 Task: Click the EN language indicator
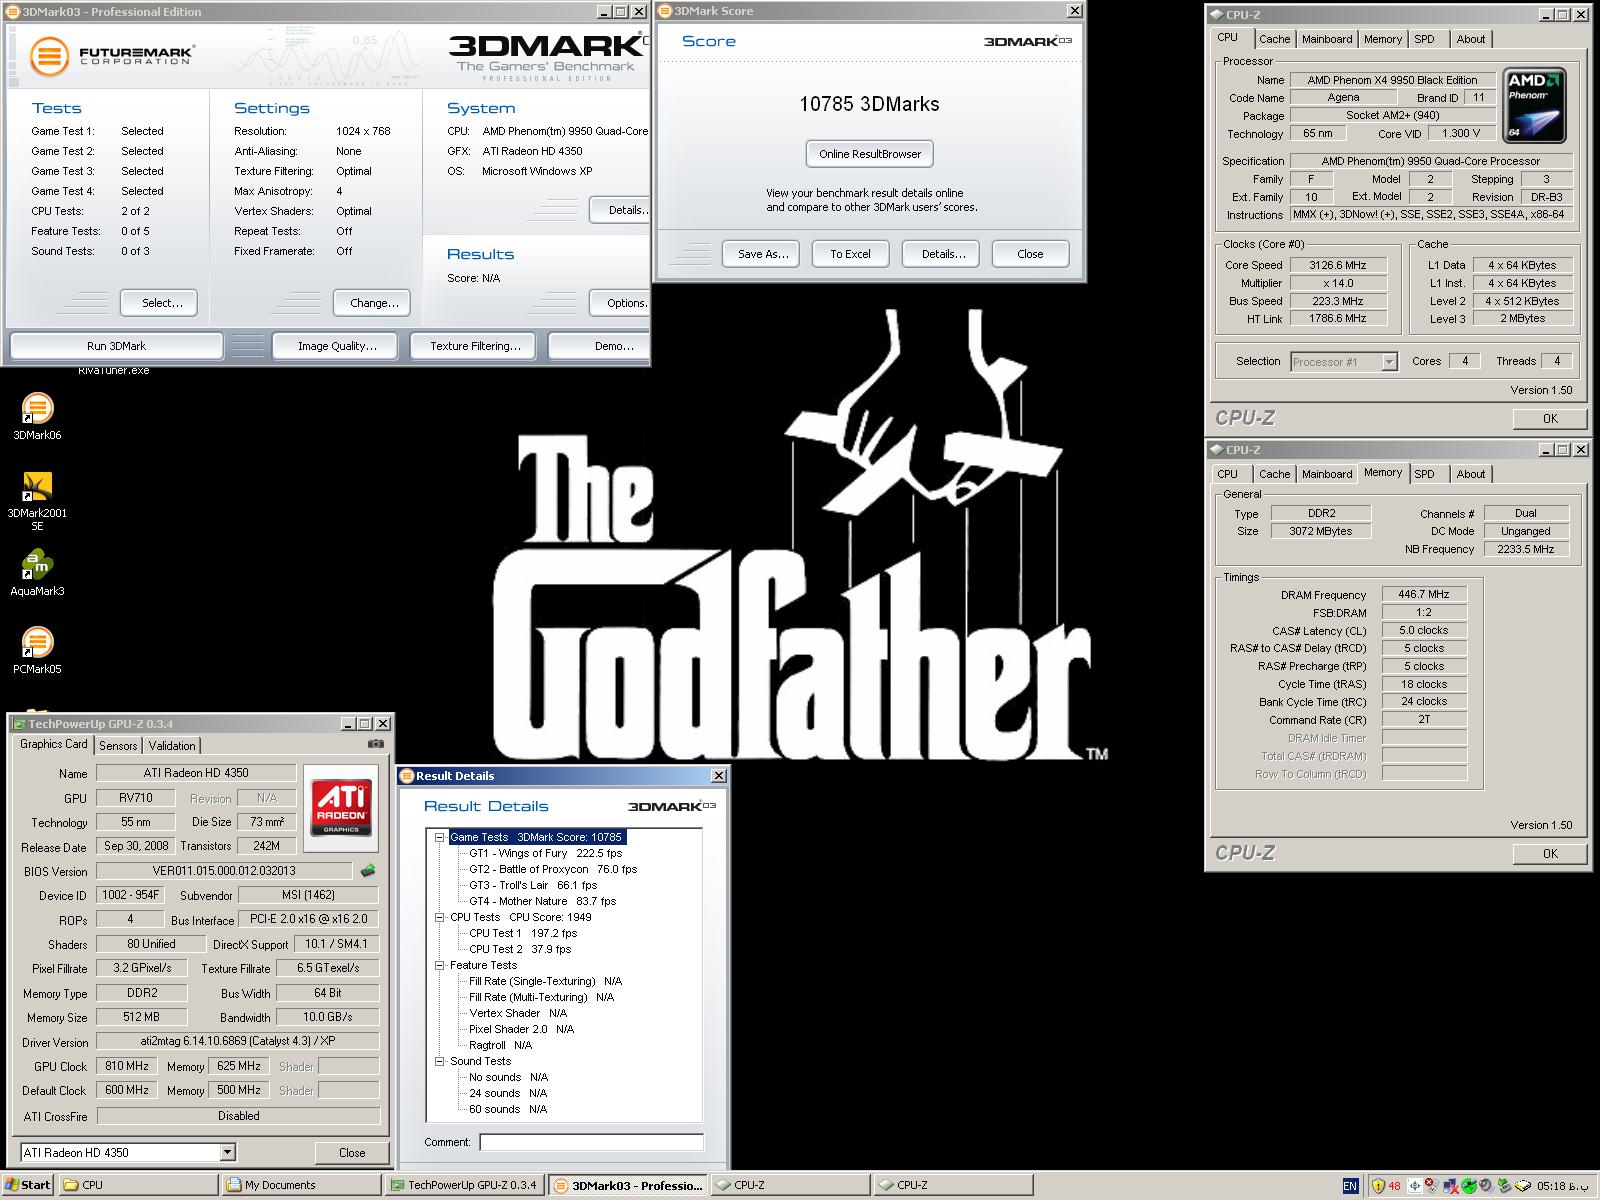tap(1350, 1186)
